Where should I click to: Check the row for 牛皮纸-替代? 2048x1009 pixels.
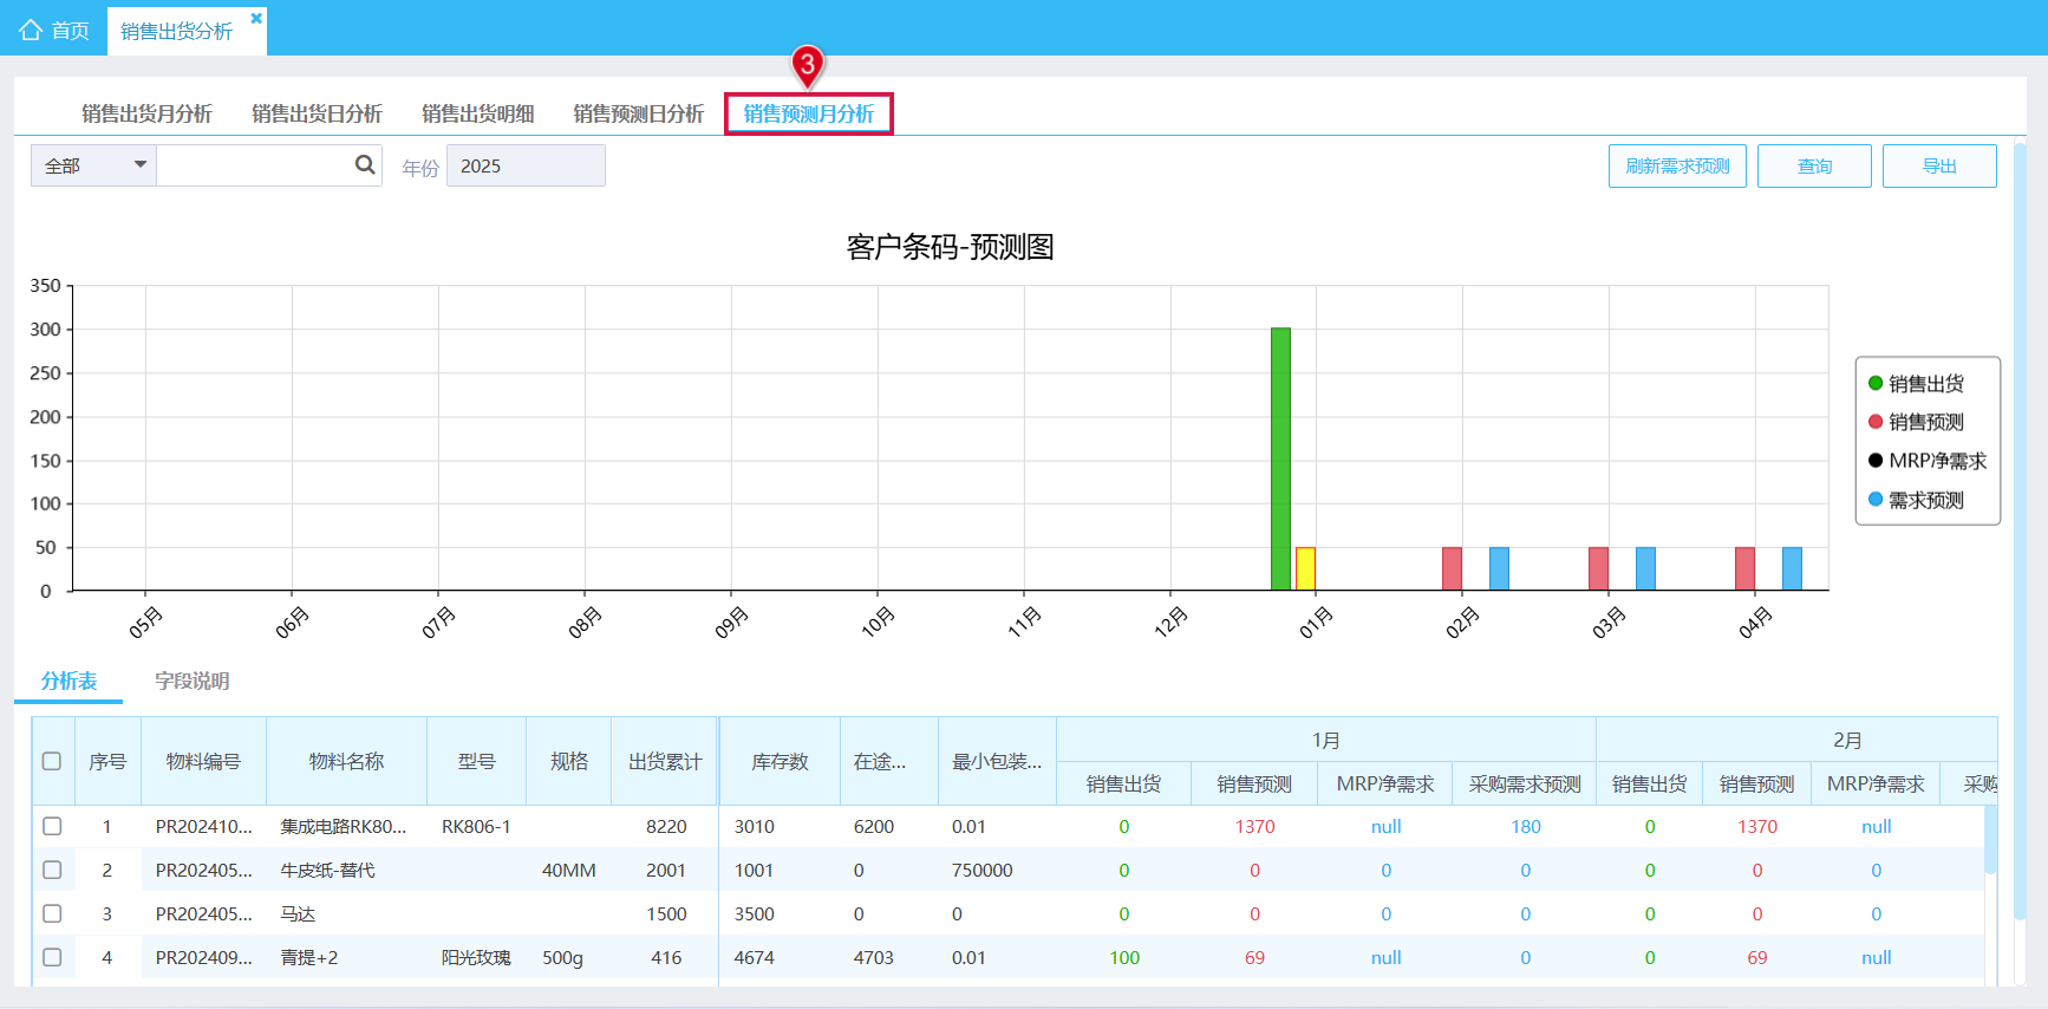(x=52, y=870)
